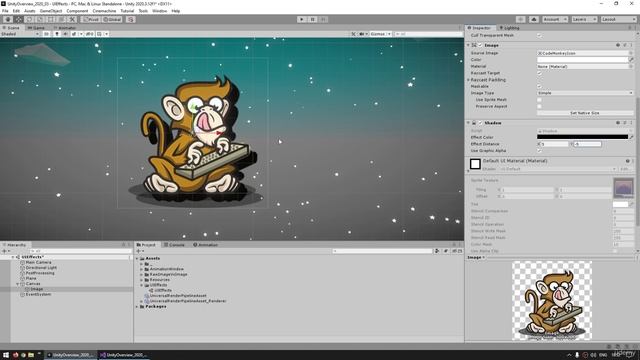The image size is (640, 360).
Task: Open Shadow component preset settings icon
Action: [624, 123]
